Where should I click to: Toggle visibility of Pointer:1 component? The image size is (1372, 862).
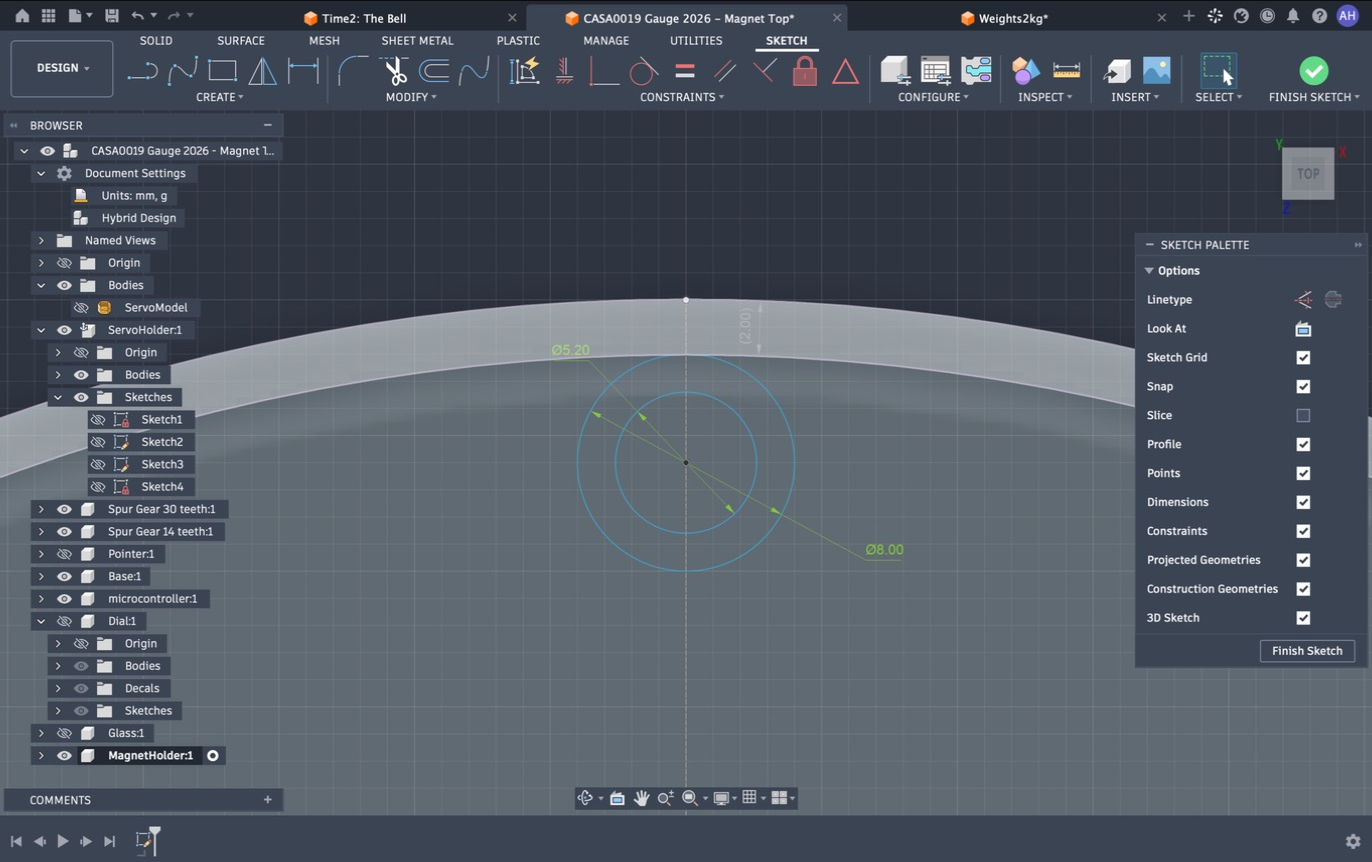[64, 554]
